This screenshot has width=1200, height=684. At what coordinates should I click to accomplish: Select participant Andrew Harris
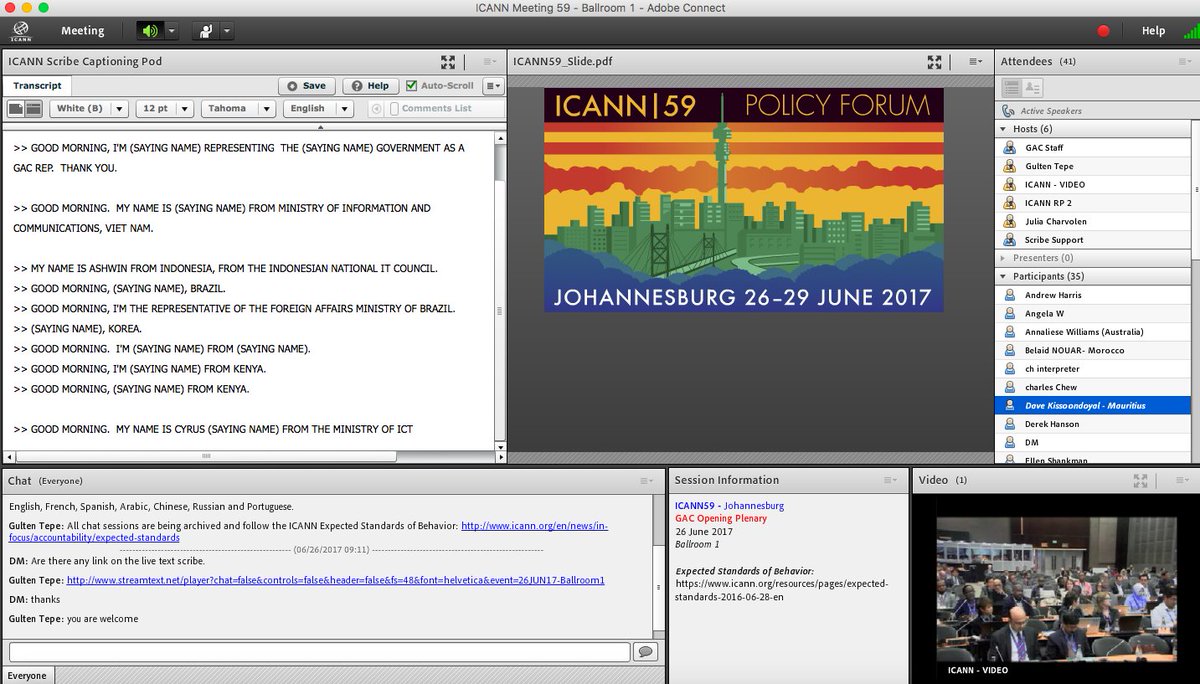[x=1093, y=295]
